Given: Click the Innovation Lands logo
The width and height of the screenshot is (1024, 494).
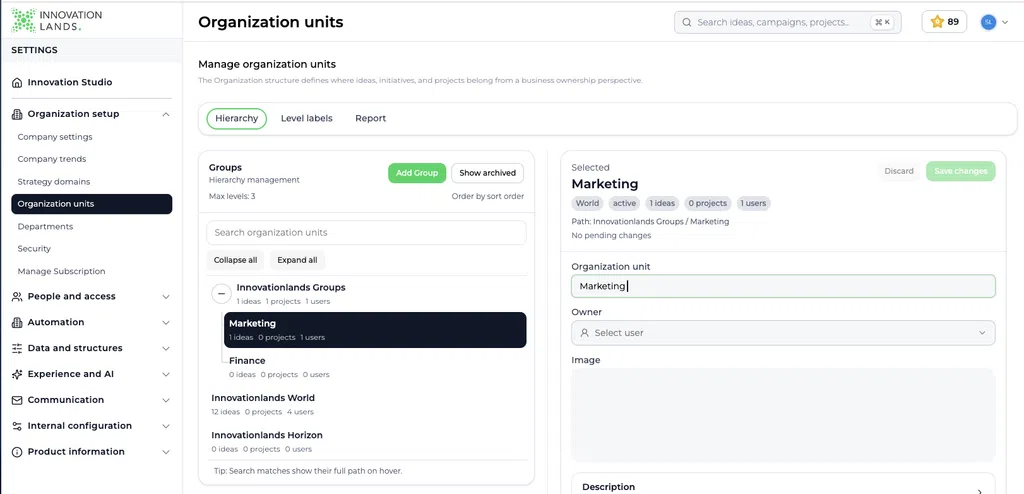Looking at the screenshot, I should [x=56, y=20].
